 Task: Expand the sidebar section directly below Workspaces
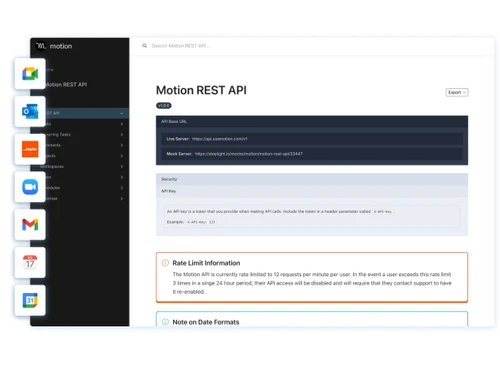[x=122, y=177]
